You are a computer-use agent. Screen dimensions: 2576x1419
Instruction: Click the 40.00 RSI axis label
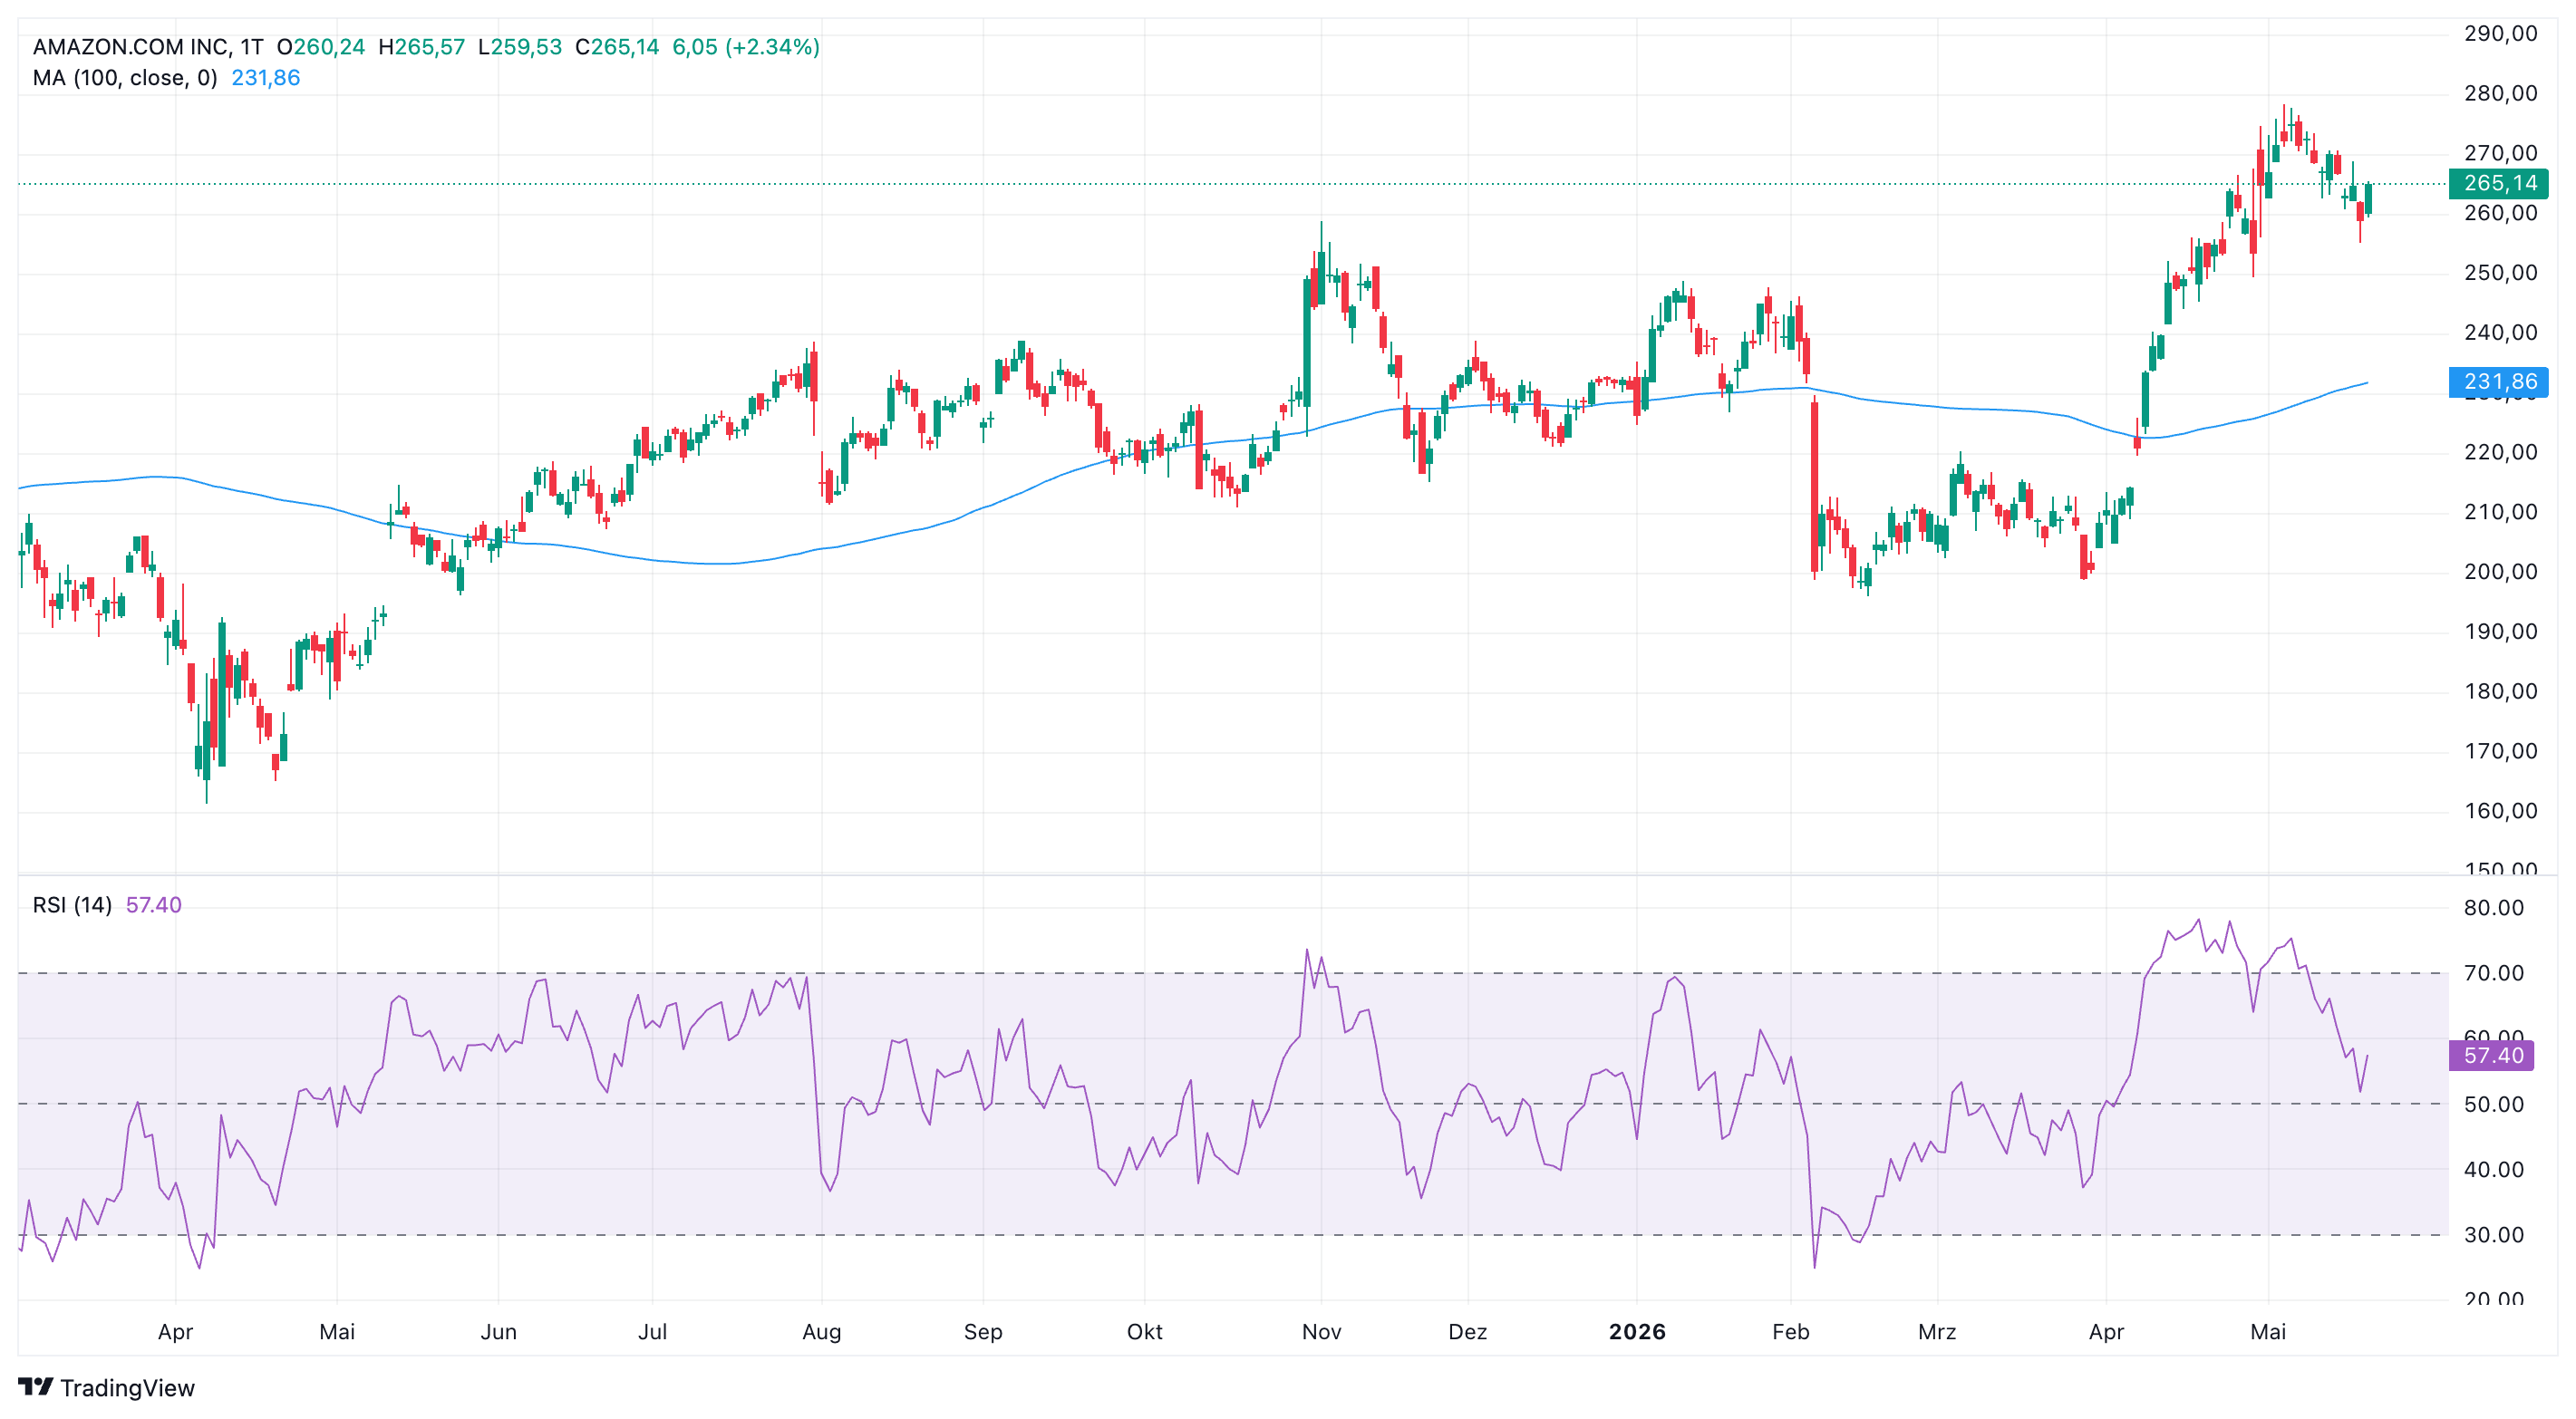coord(2494,1169)
